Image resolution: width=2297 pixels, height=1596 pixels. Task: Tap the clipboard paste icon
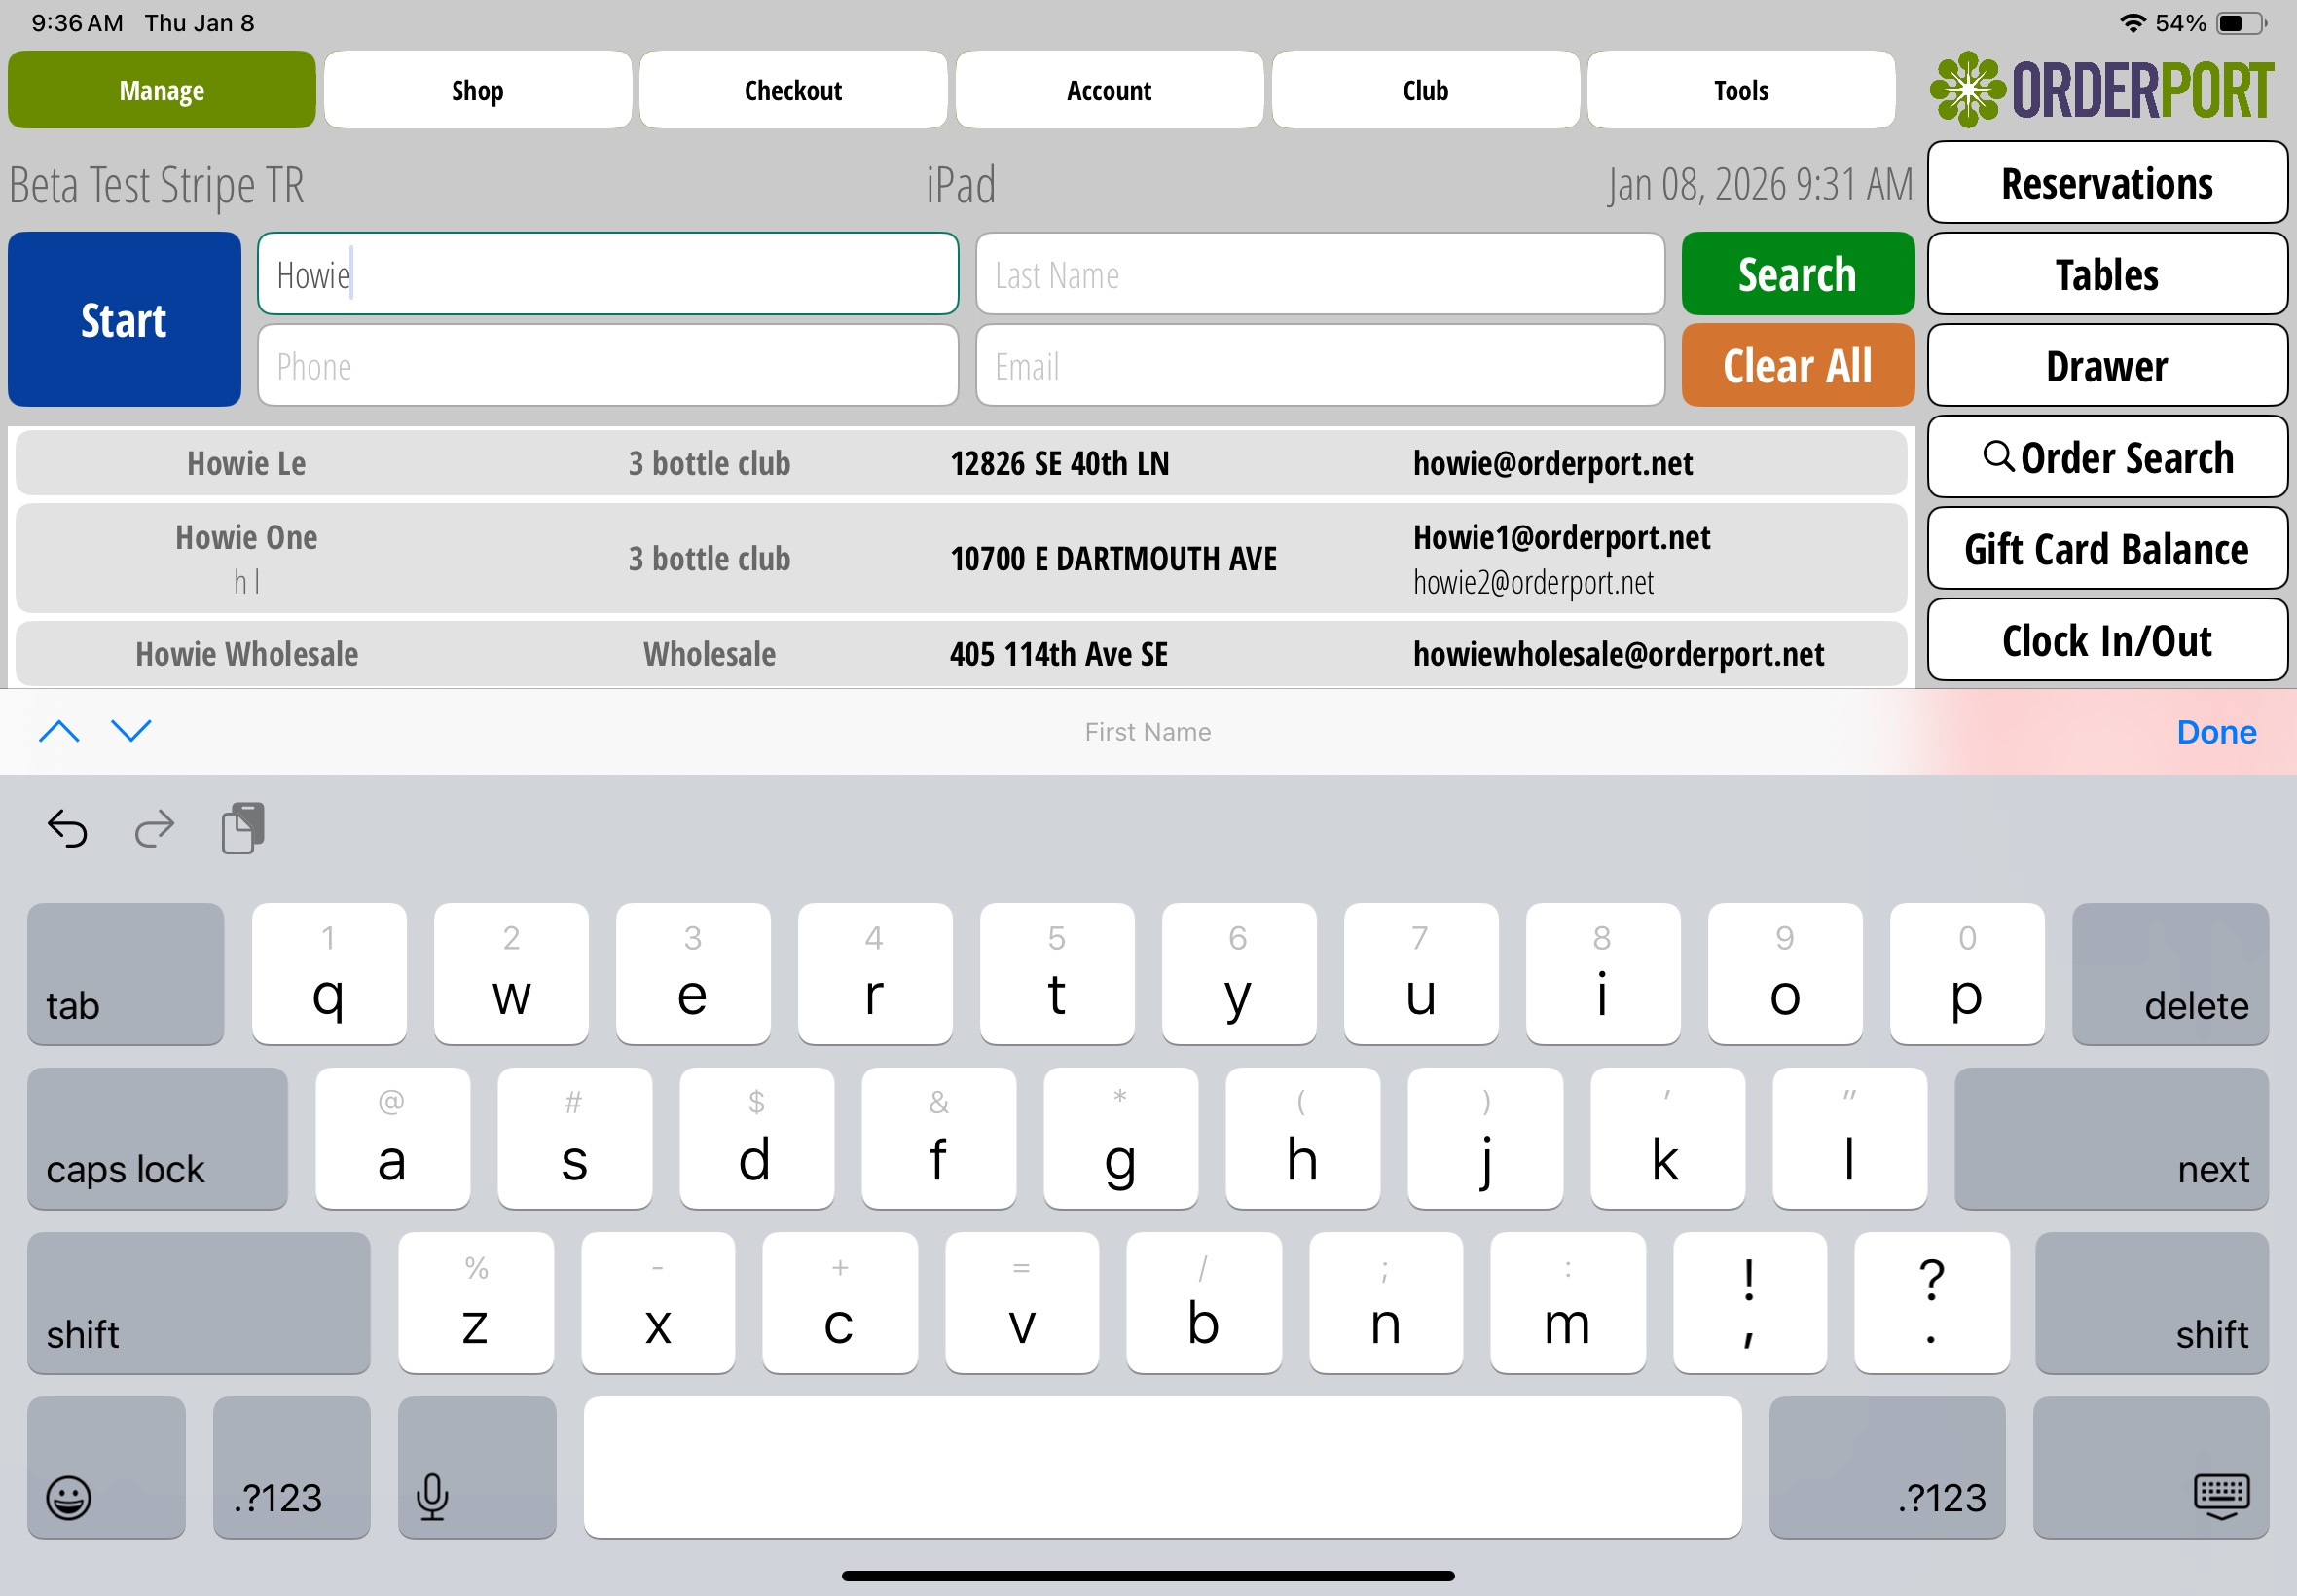coord(243,828)
